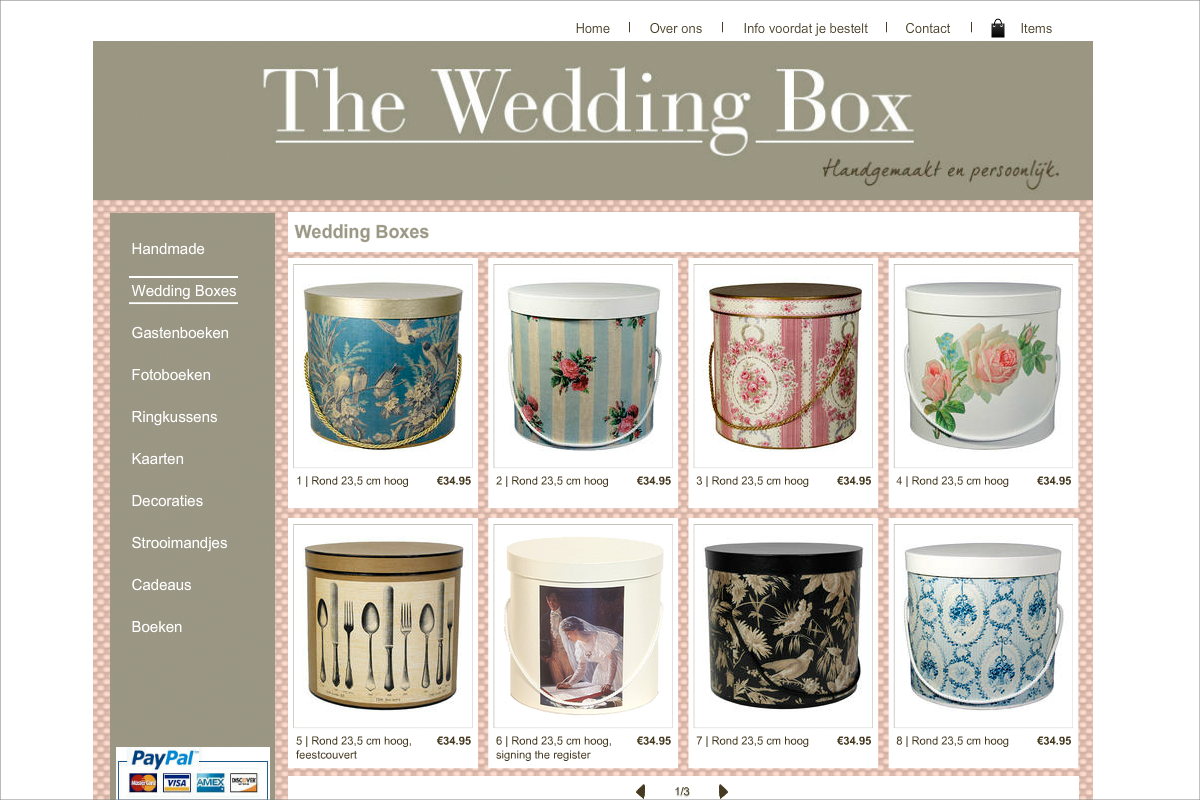Open feestcouvert cutlery box image
1200x800 pixels.
coord(383,626)
